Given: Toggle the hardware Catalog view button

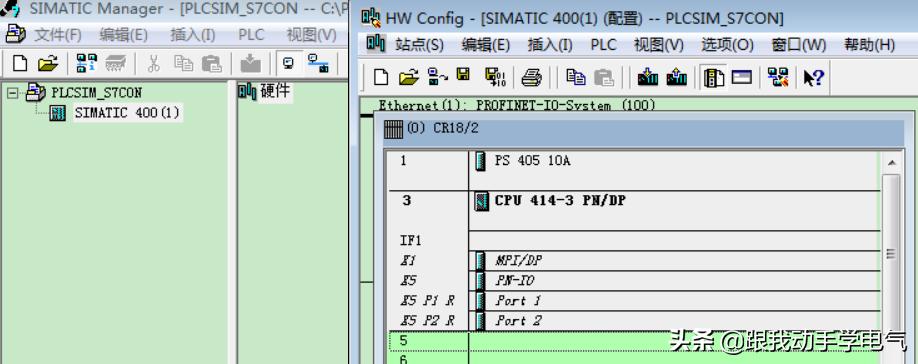Looking at the screenshot, I should tap(714, 77).
